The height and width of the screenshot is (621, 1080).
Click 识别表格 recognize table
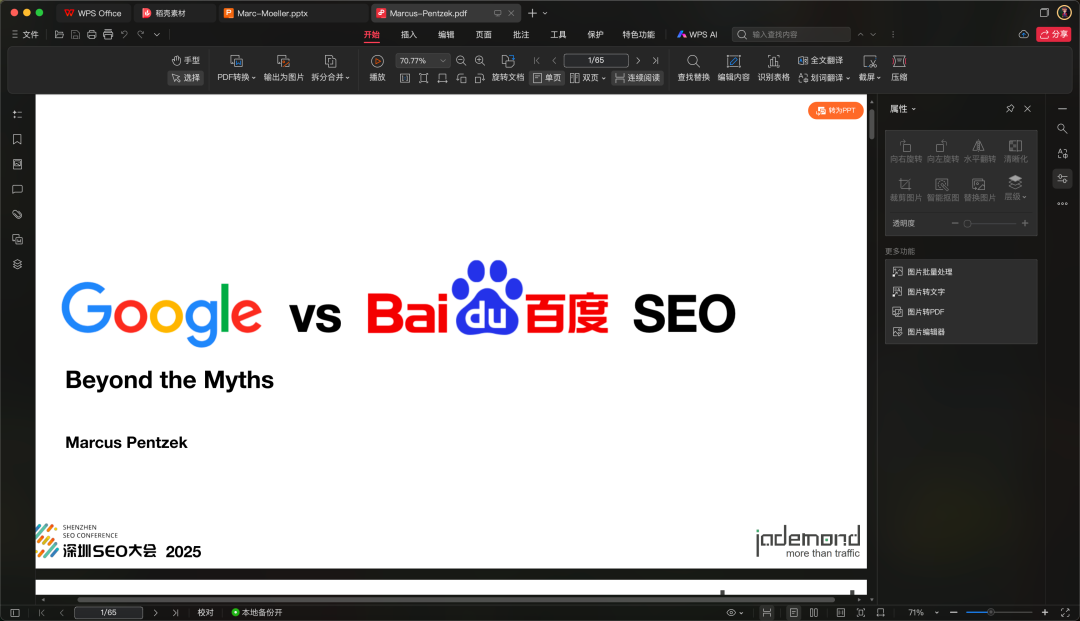(x=773, y=69)
